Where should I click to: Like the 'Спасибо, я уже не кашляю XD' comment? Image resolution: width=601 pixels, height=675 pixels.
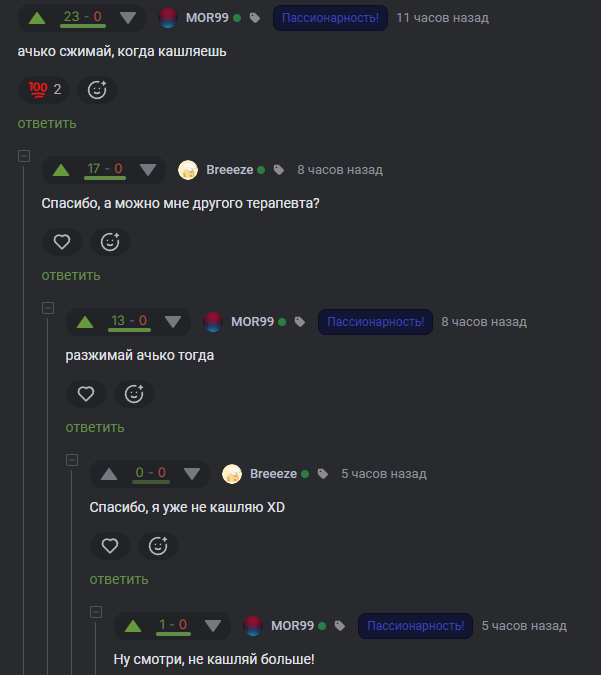click(110, 546)
